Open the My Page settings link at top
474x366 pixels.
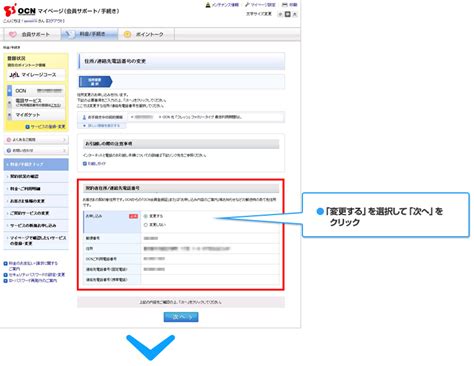tap(260, 5)
